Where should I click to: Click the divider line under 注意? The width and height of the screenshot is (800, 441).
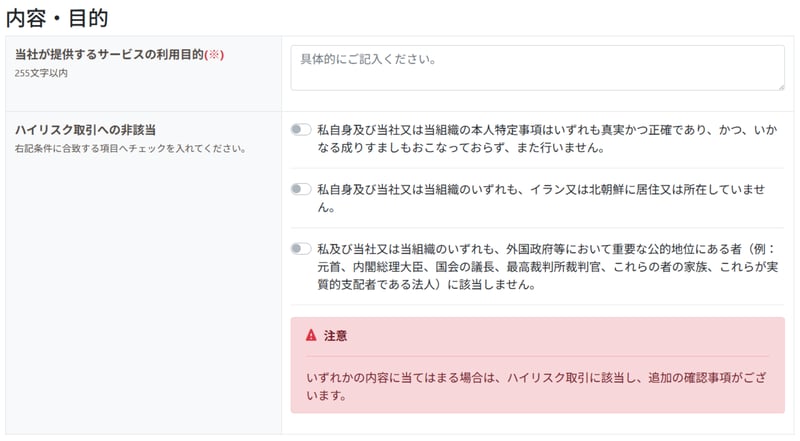[x=537, y=357]
